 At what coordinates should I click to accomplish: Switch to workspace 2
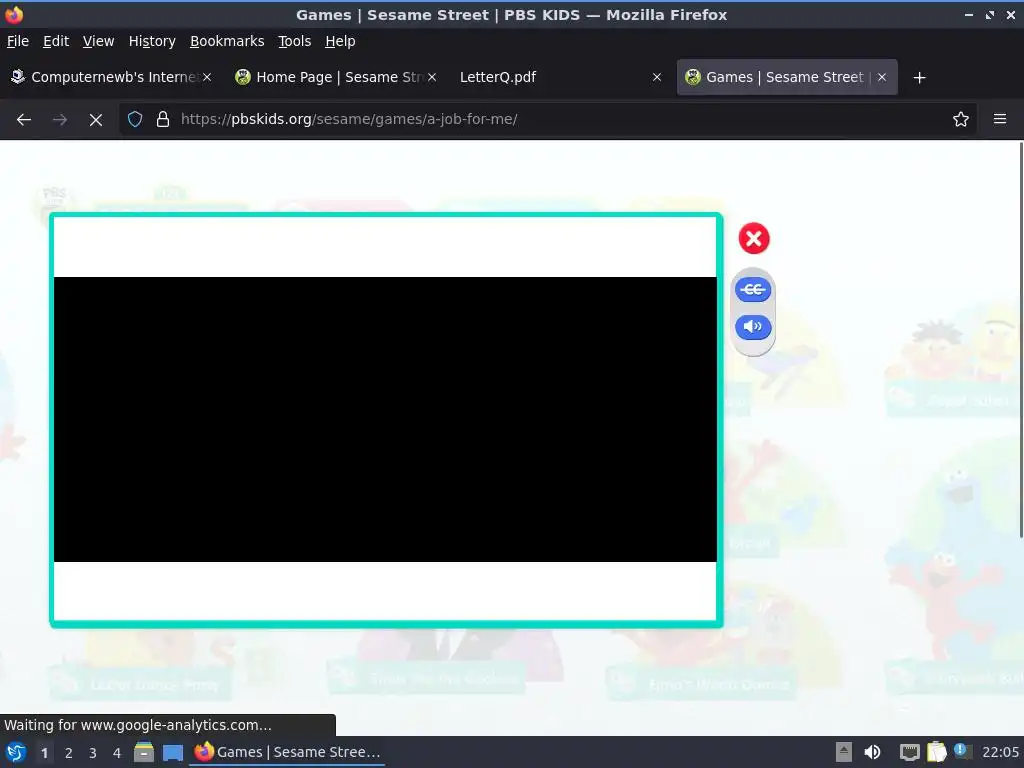(x=69, y=753)
